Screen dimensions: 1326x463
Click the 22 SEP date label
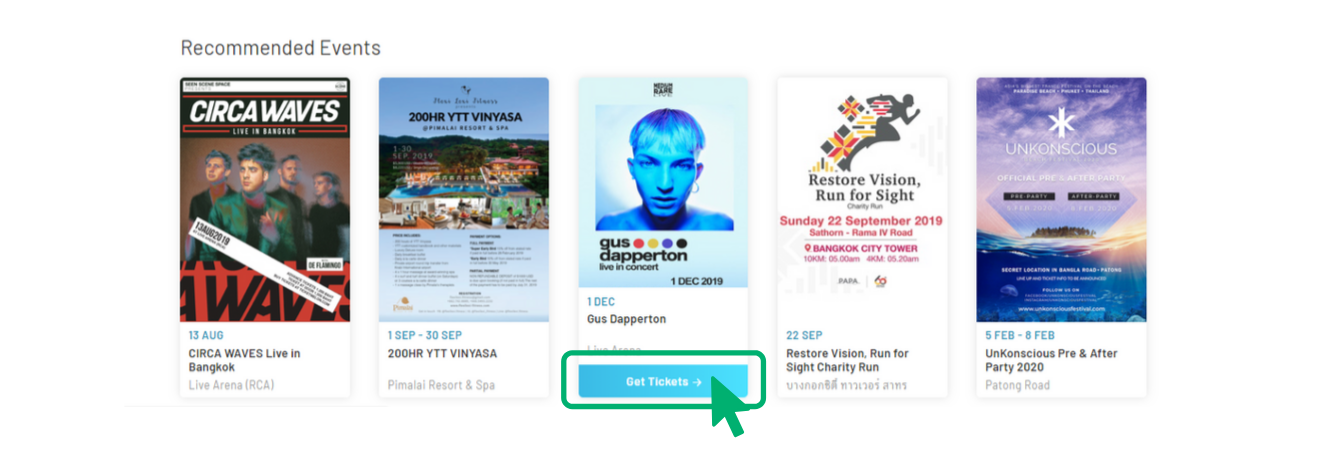pos(804,335)
